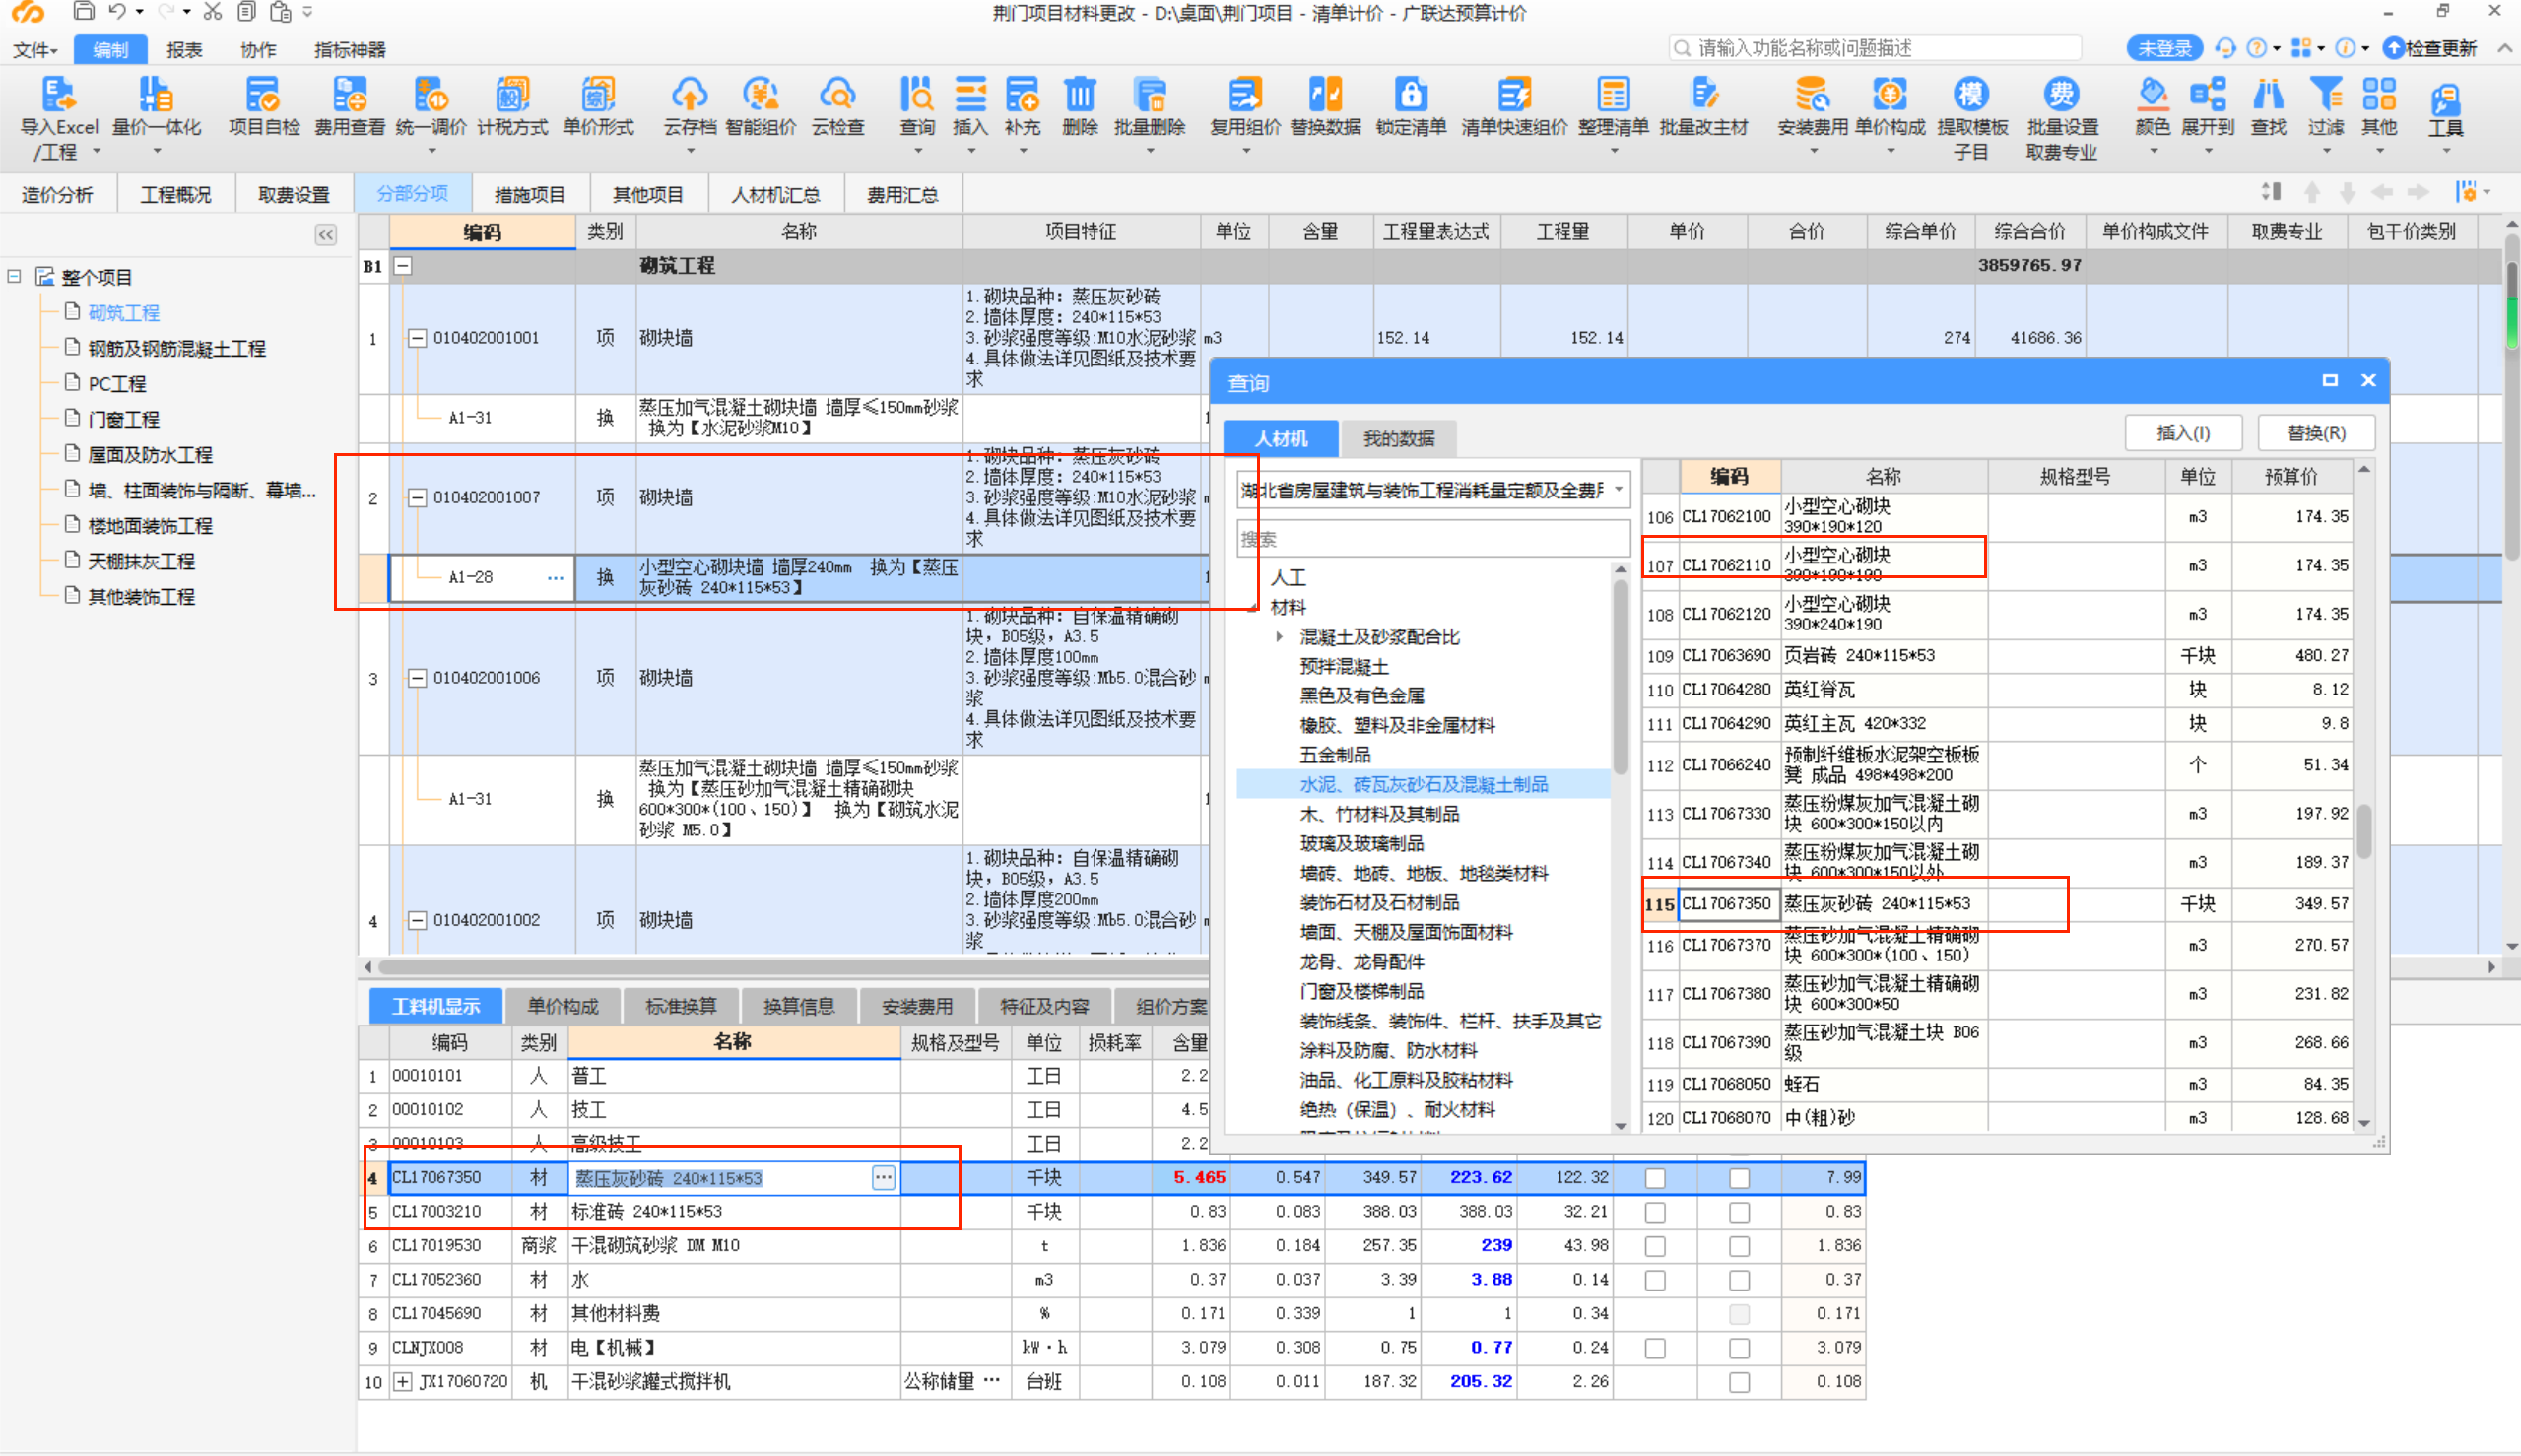This screenshot has height=1456, width=2521.
Task: Run 项目自检 from the ribbon
Action: (x=263, y=108)
